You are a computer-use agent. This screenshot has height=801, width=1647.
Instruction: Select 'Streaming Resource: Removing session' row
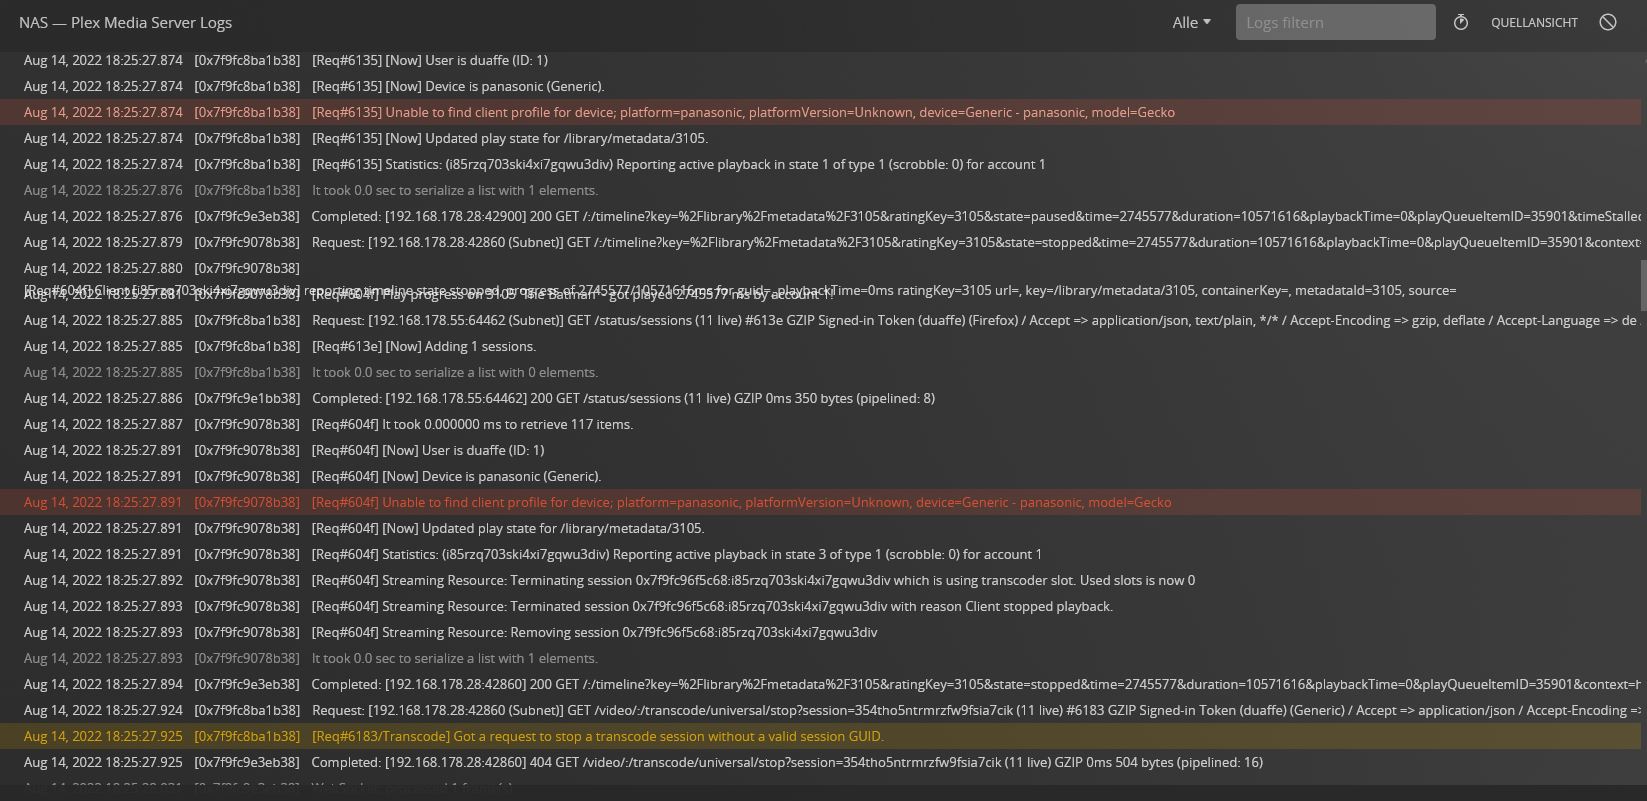click(x=820, y=632)
